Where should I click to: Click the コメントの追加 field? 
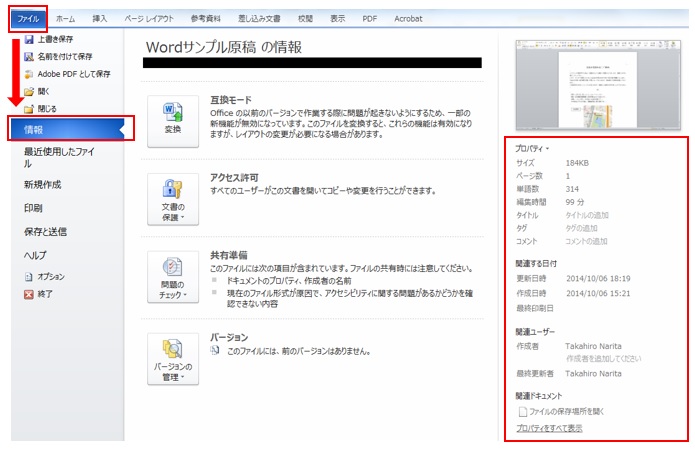[x=586, y=241]
